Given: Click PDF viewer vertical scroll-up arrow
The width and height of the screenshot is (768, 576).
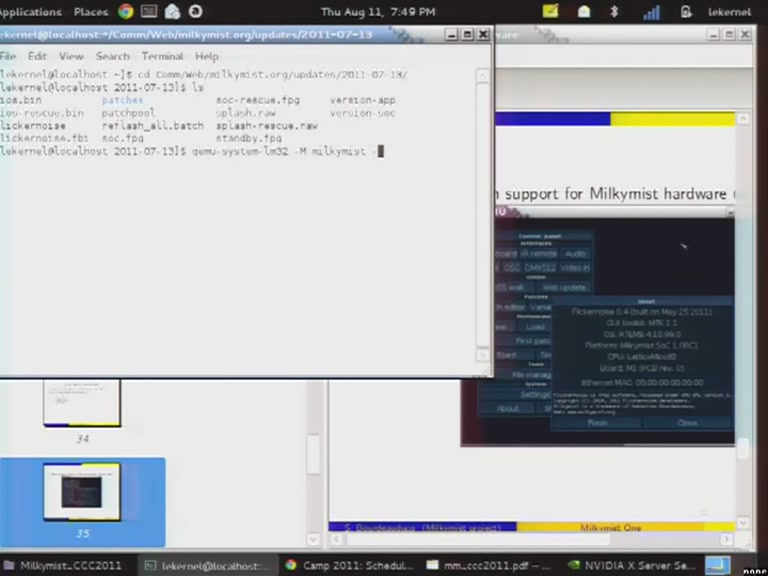Looking at the screenshot, I should click(743, 119).
